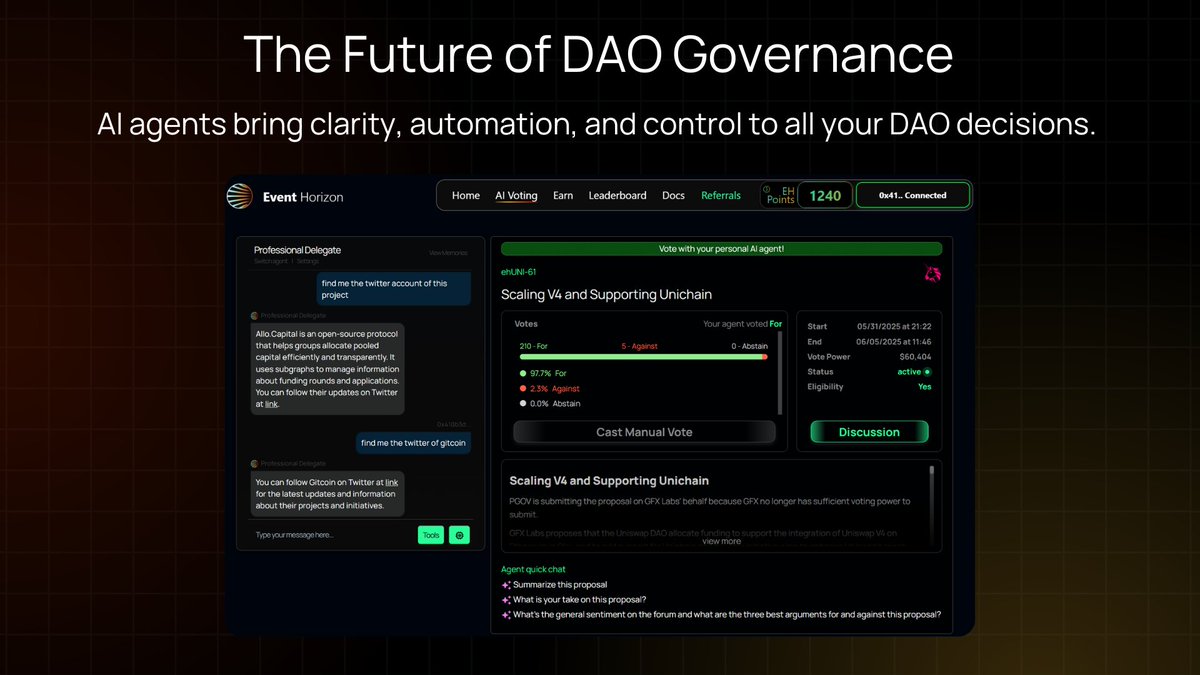Click the sparkle icon beside general sentiment question
Viewport: 1200px width, 675px height.
(x=506, y=615)
